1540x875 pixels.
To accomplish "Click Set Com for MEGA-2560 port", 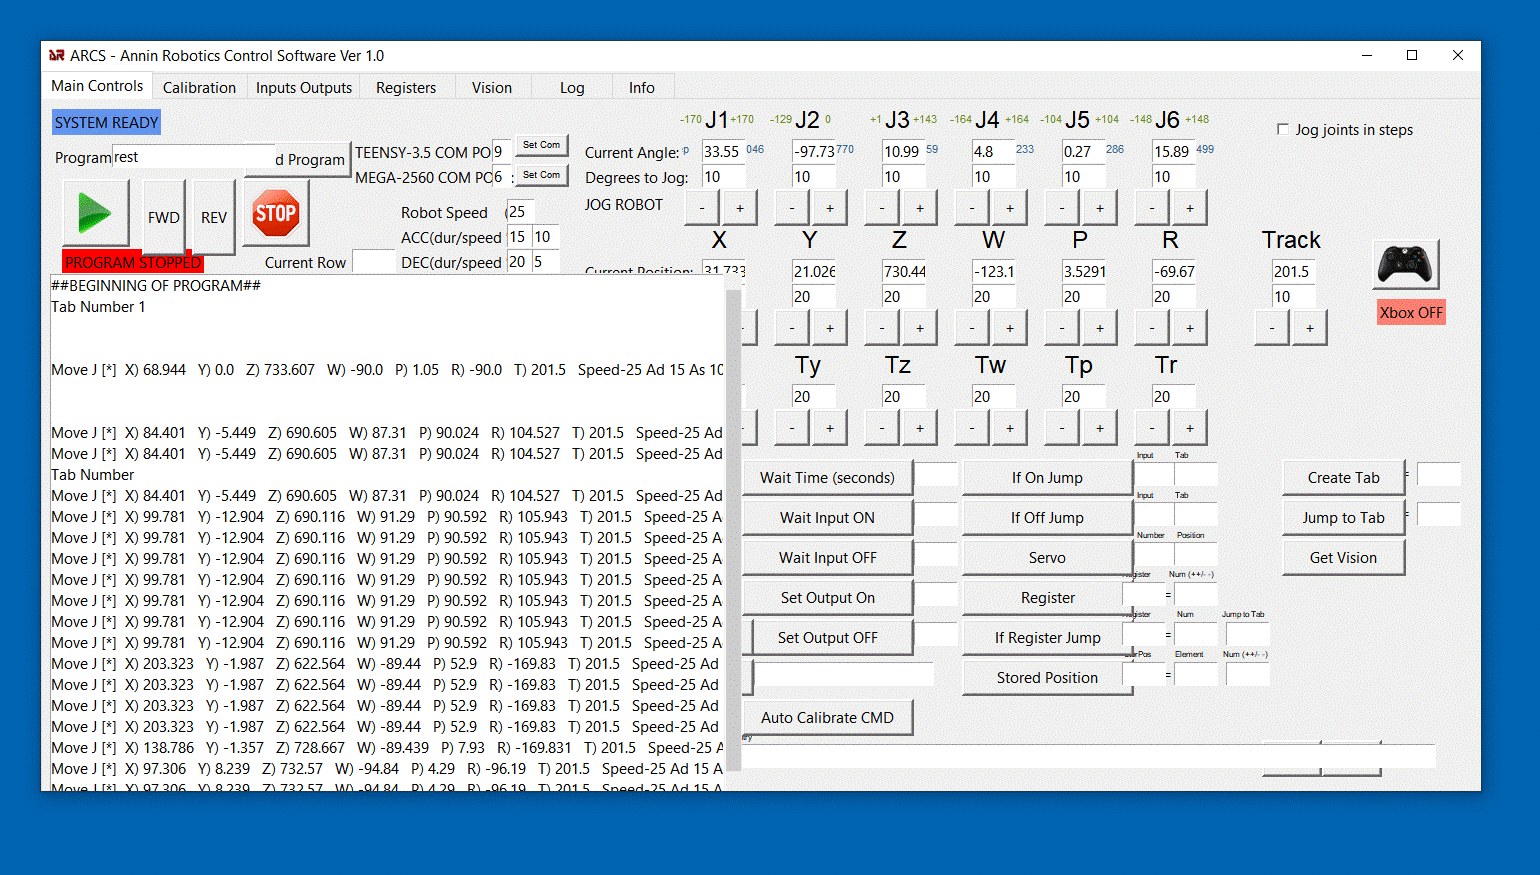I will [541, 175].
